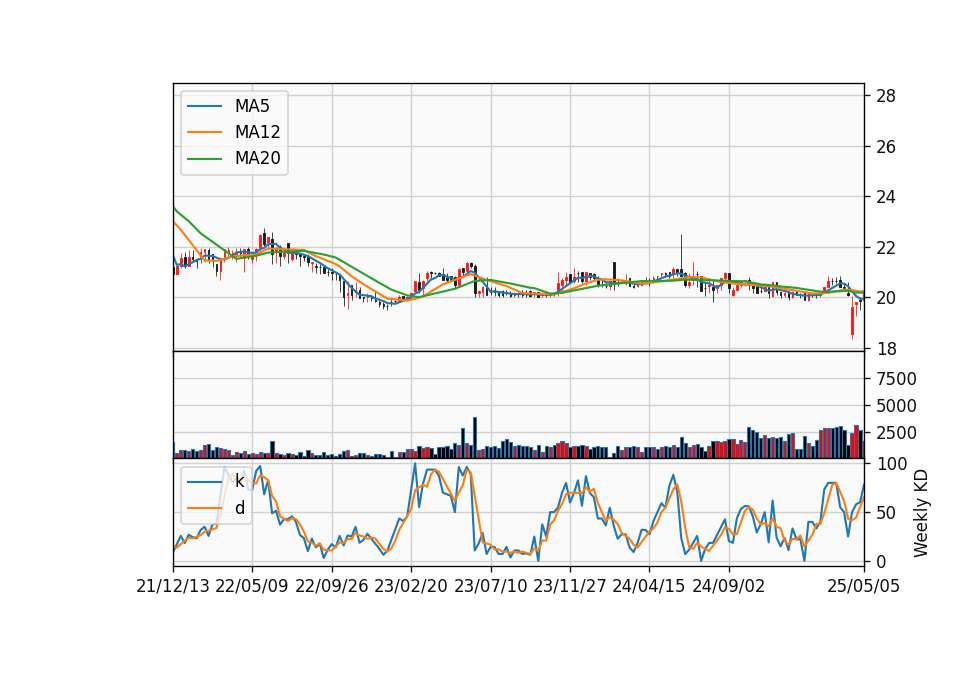This screenshot has width=960, height=690.
Task: Click the volume axis value 7500
Action: (896, 379)
